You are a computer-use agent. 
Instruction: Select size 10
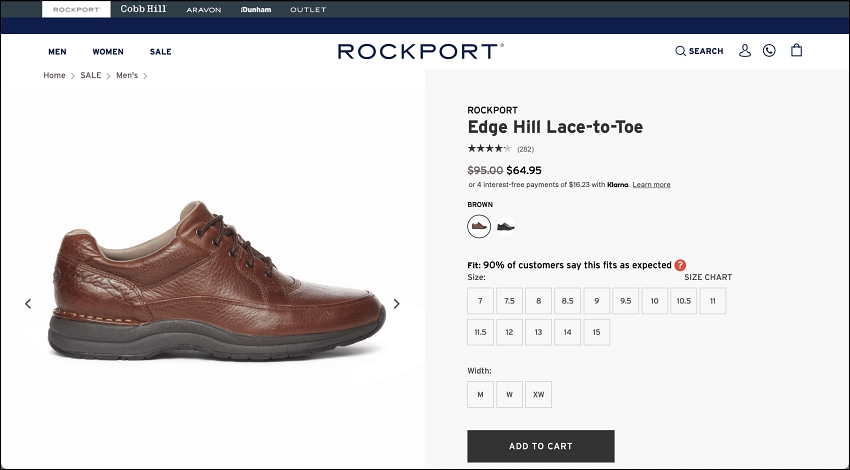pos(654,301)
